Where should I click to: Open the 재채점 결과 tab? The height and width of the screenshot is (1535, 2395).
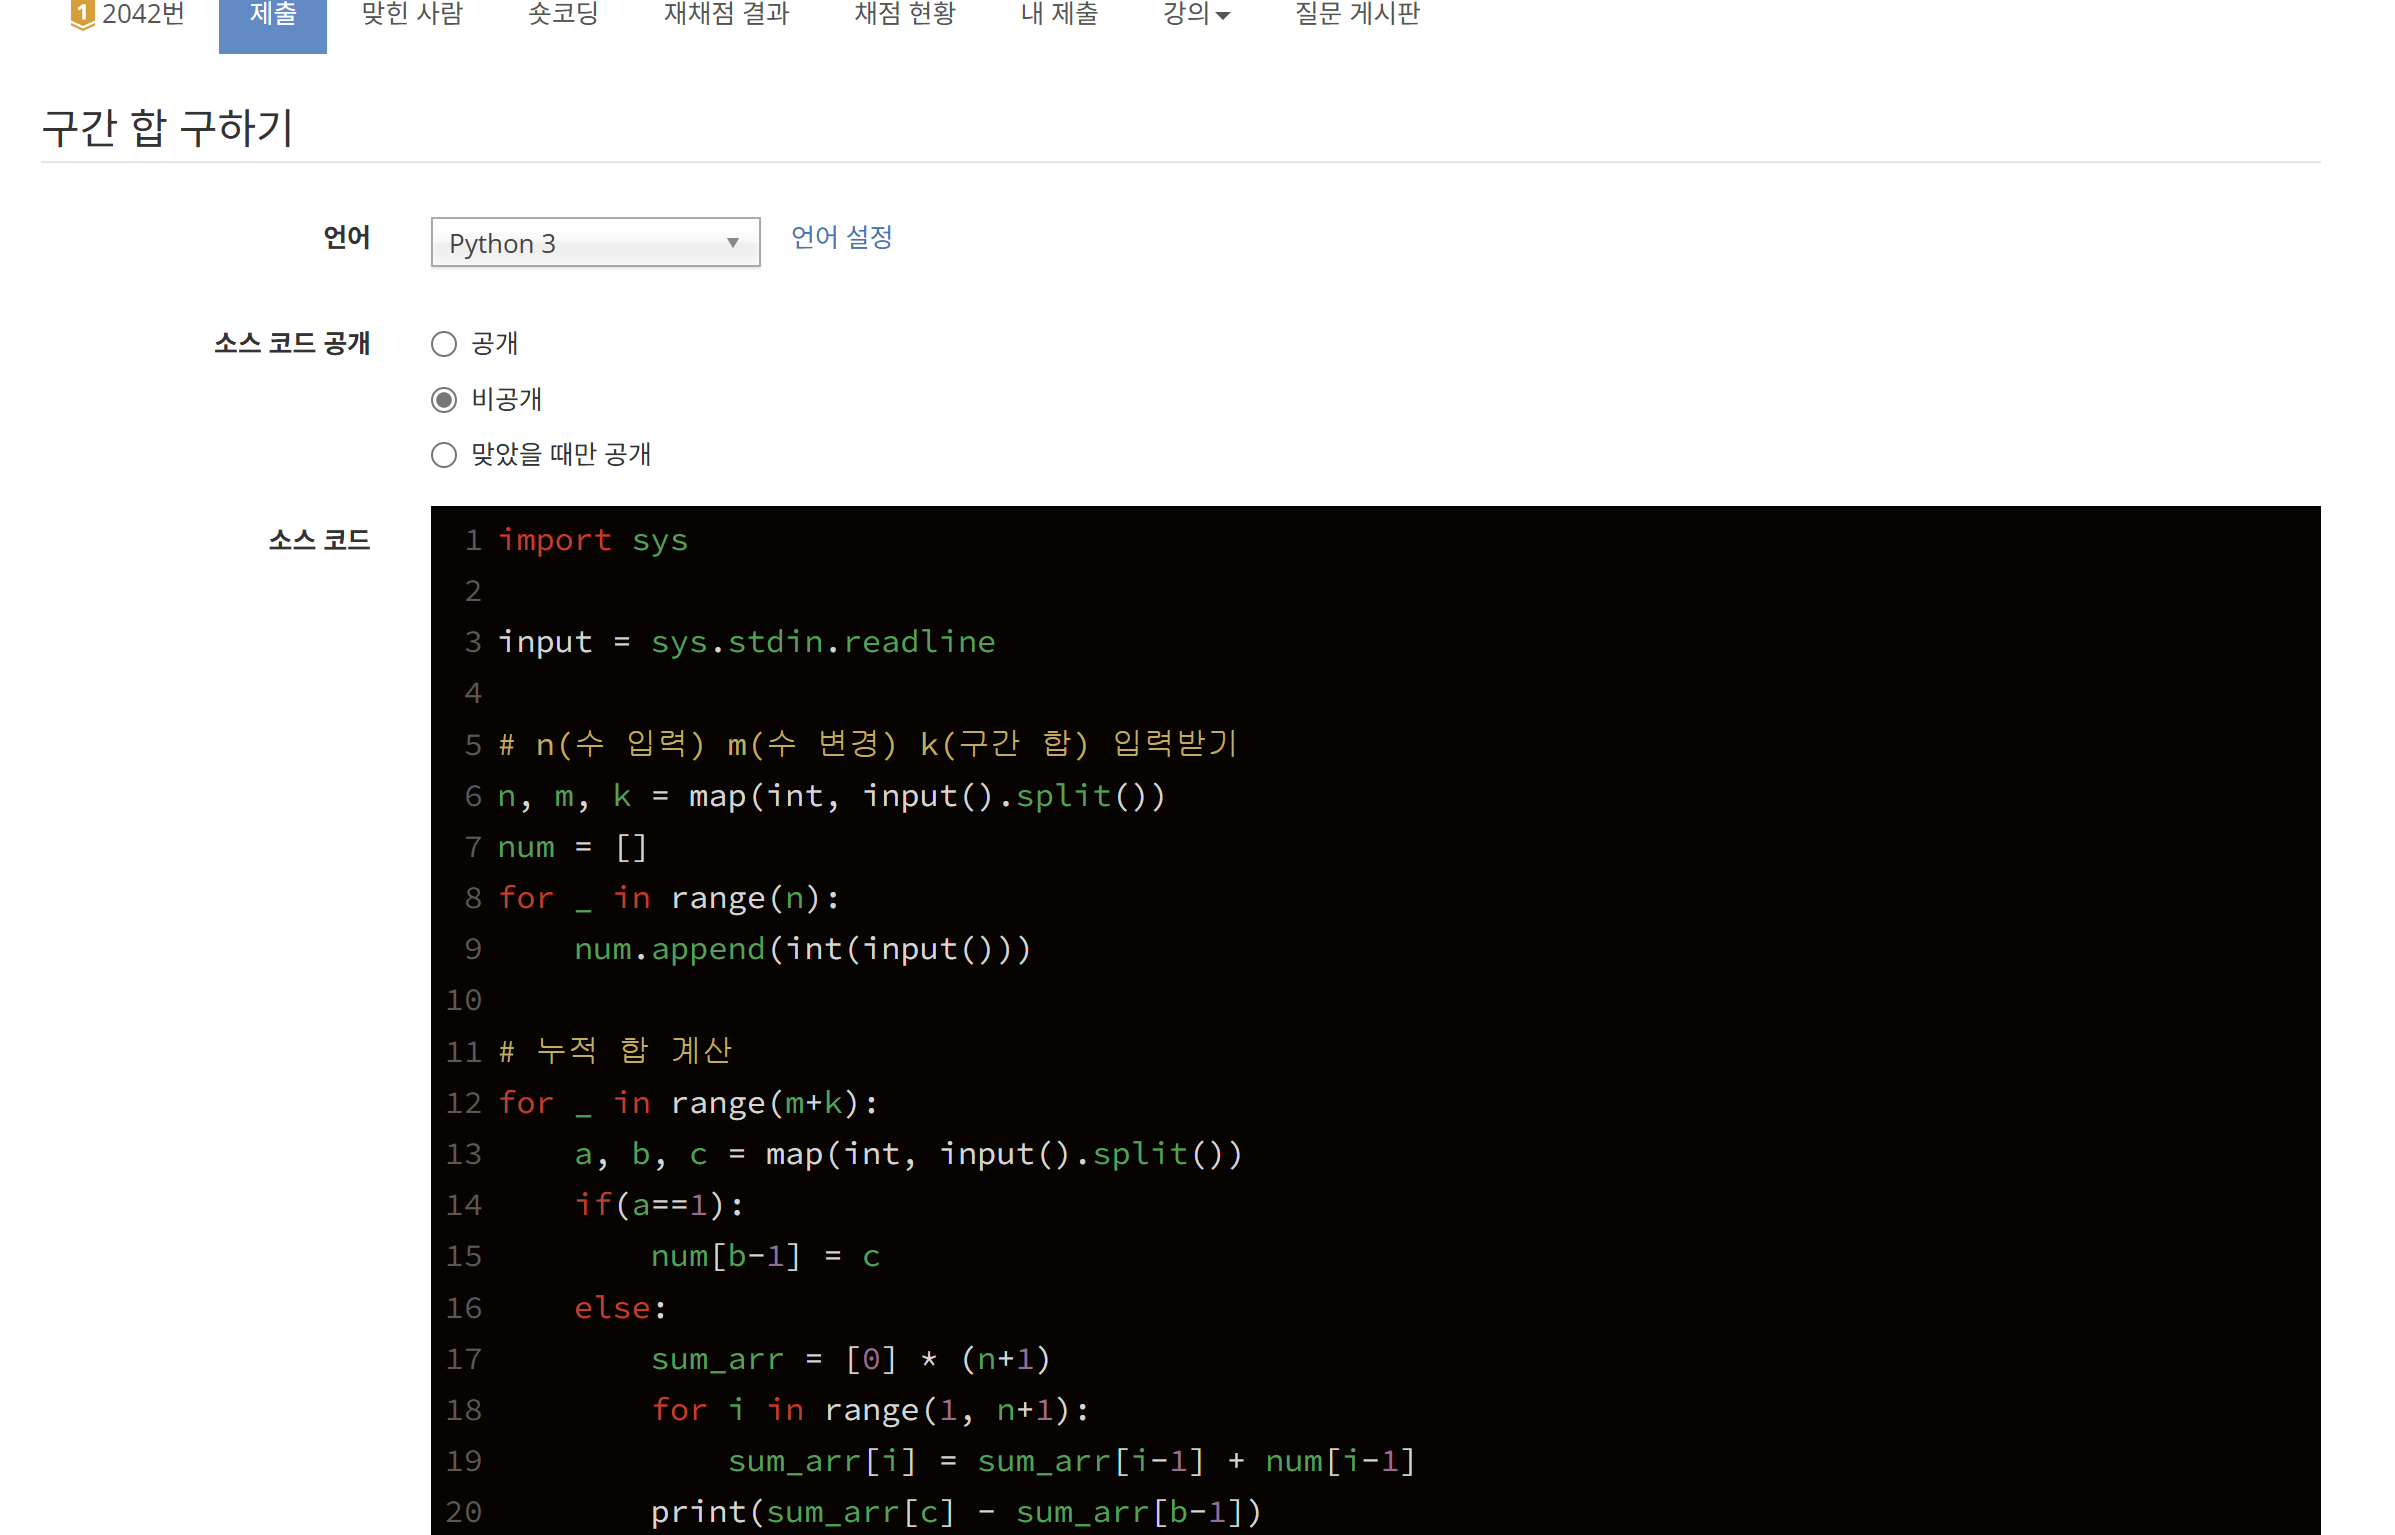click(726, 14)
